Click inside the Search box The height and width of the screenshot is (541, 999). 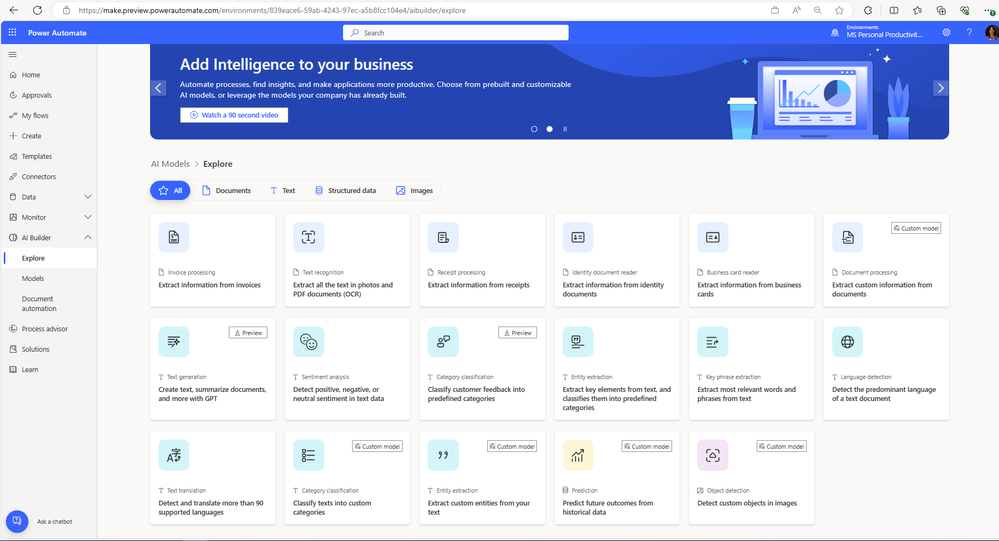point(456,32)
